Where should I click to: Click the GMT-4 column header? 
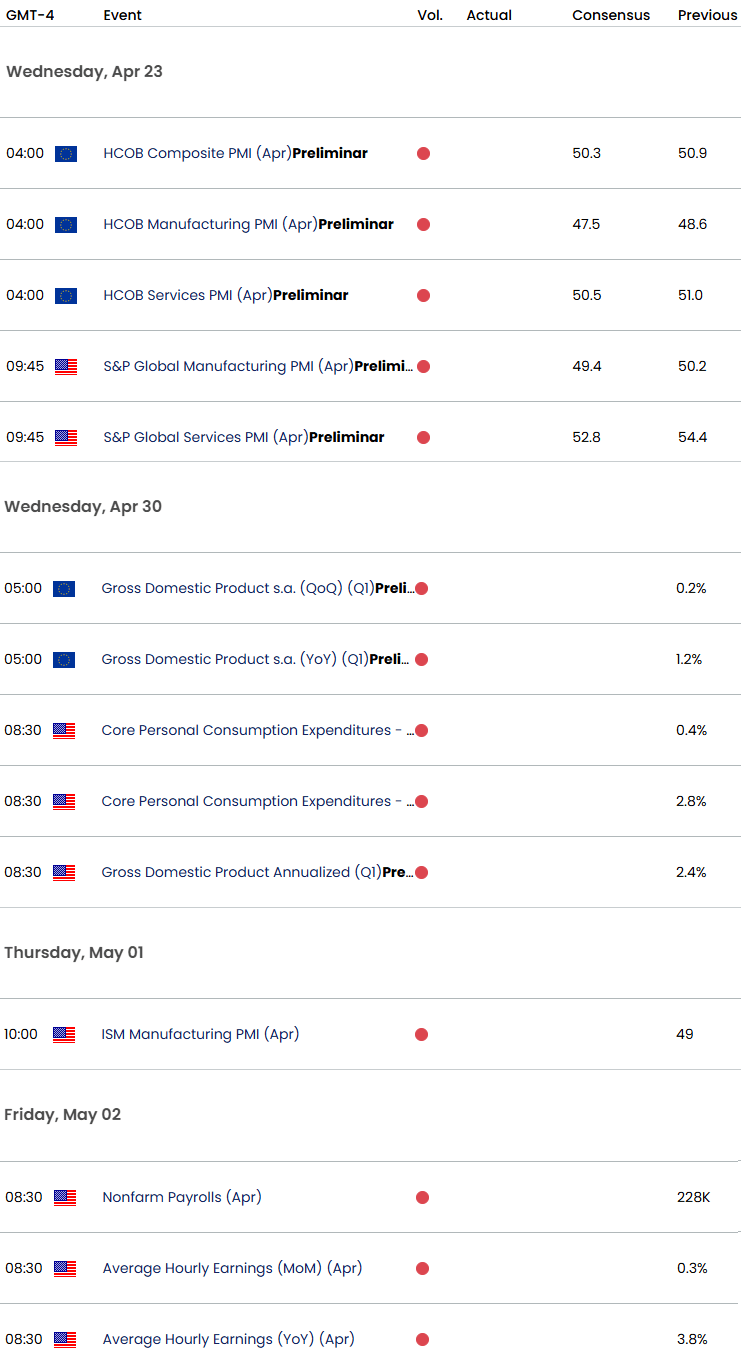tap(27, 15)
